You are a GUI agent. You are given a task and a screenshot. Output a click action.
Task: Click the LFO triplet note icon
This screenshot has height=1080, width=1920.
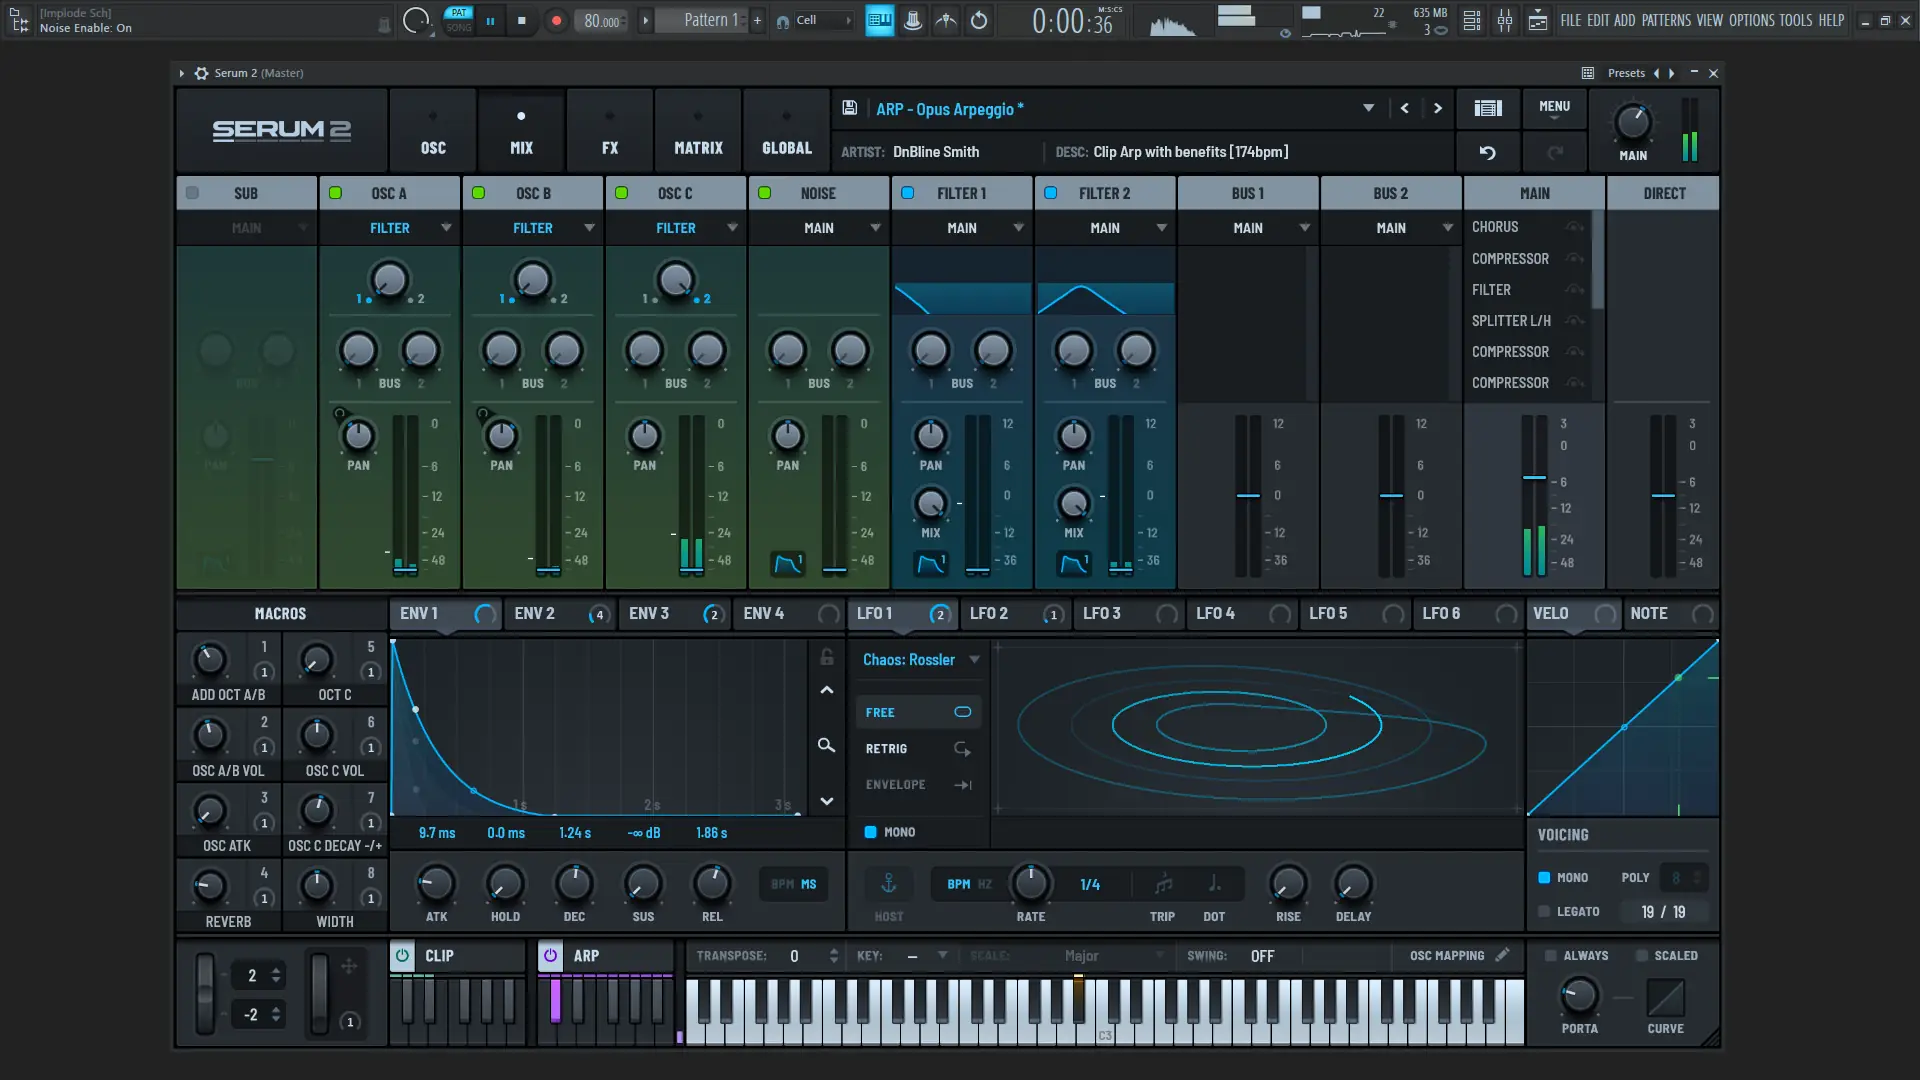tap(1163, 884)
